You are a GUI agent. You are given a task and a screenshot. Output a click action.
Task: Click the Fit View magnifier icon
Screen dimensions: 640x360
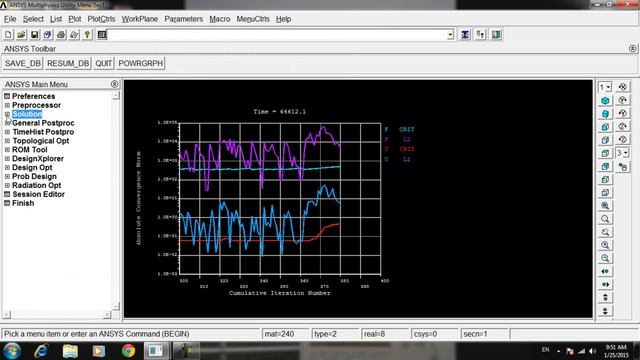[x=605, y=206]
